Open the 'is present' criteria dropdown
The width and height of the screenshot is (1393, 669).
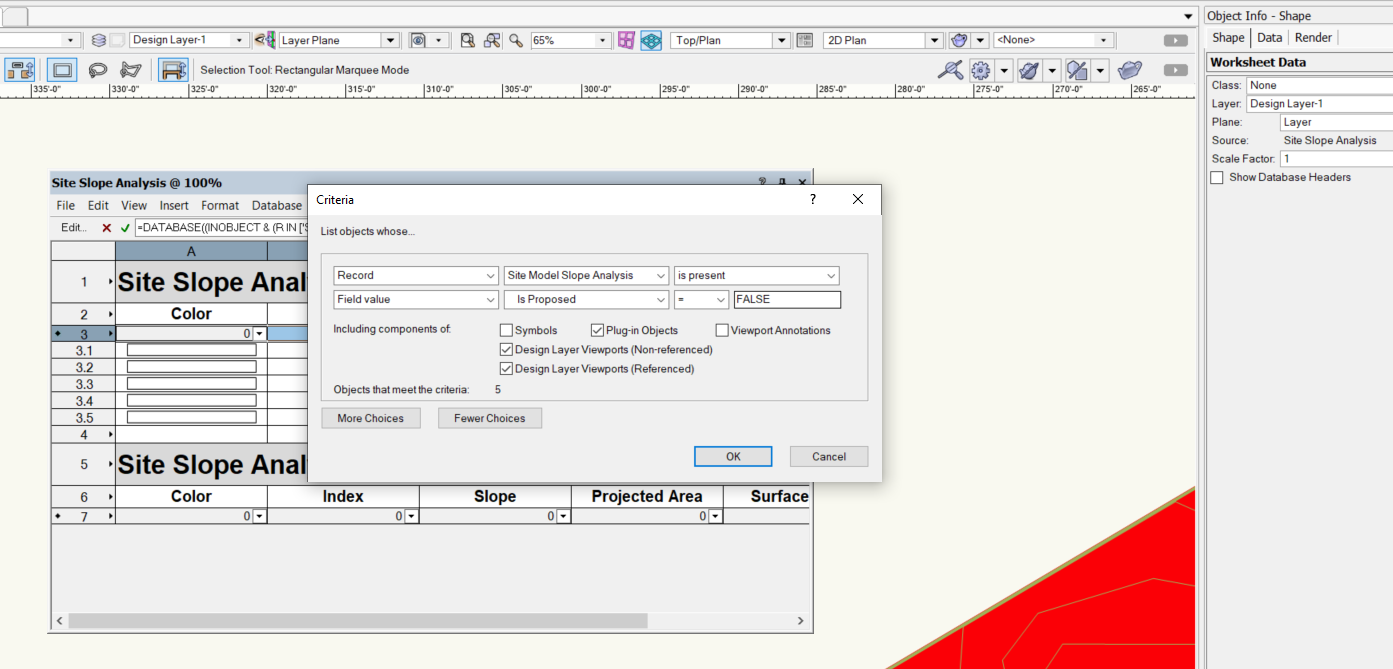tap(756, 275)
